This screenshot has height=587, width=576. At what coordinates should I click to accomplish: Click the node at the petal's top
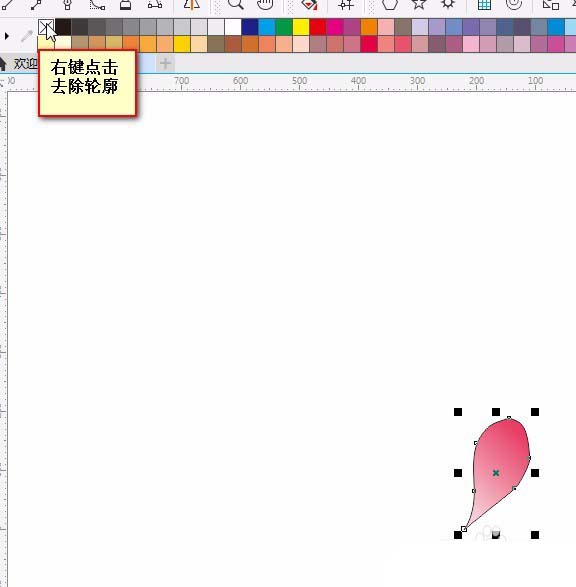[x=509, y=418]
